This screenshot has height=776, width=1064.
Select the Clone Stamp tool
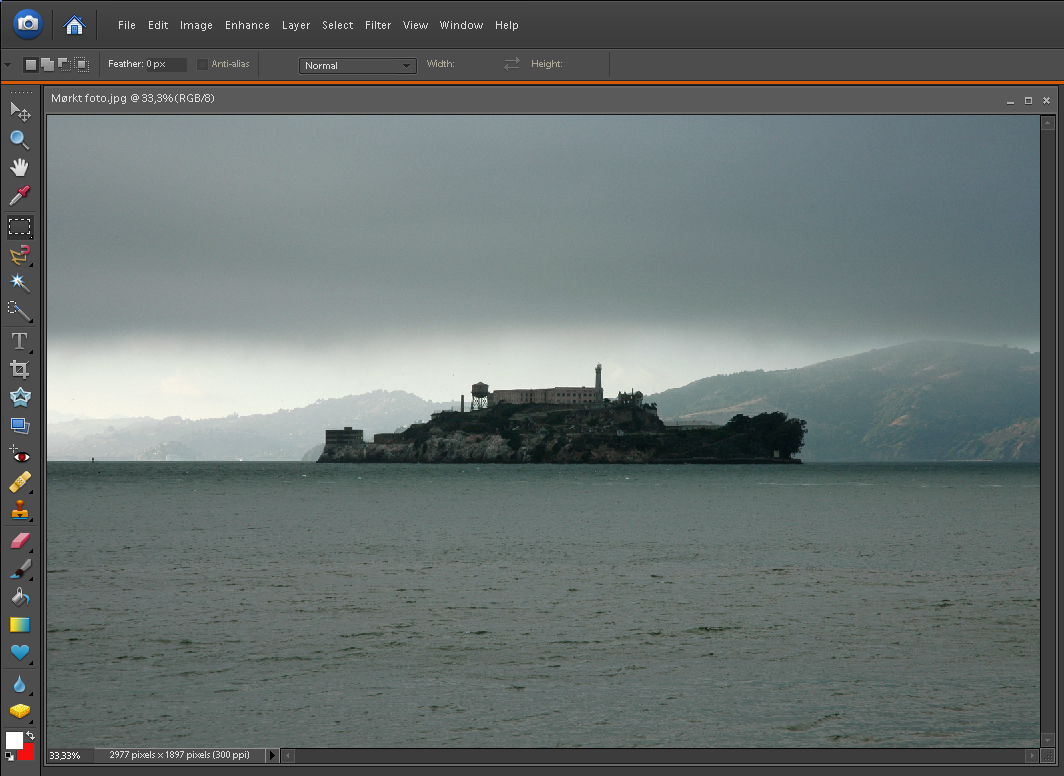(19, 510)
